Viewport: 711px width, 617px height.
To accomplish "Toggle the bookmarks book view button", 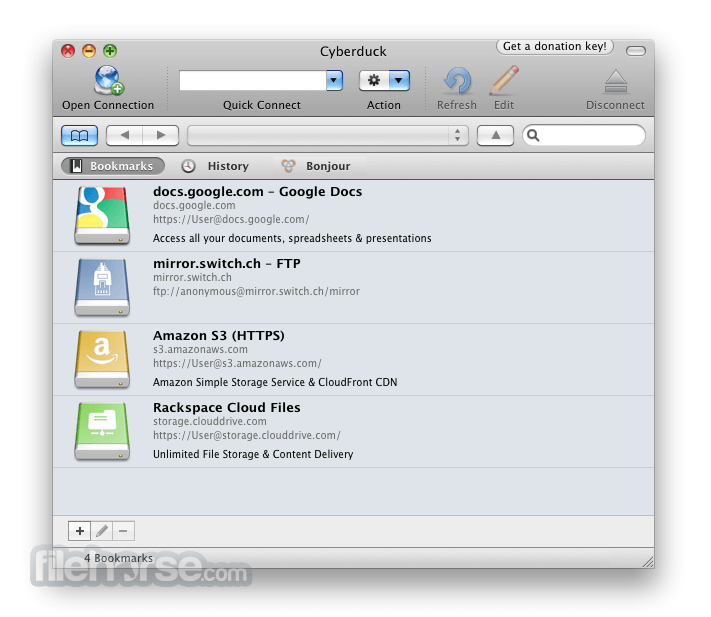I will tap(79, 135).
